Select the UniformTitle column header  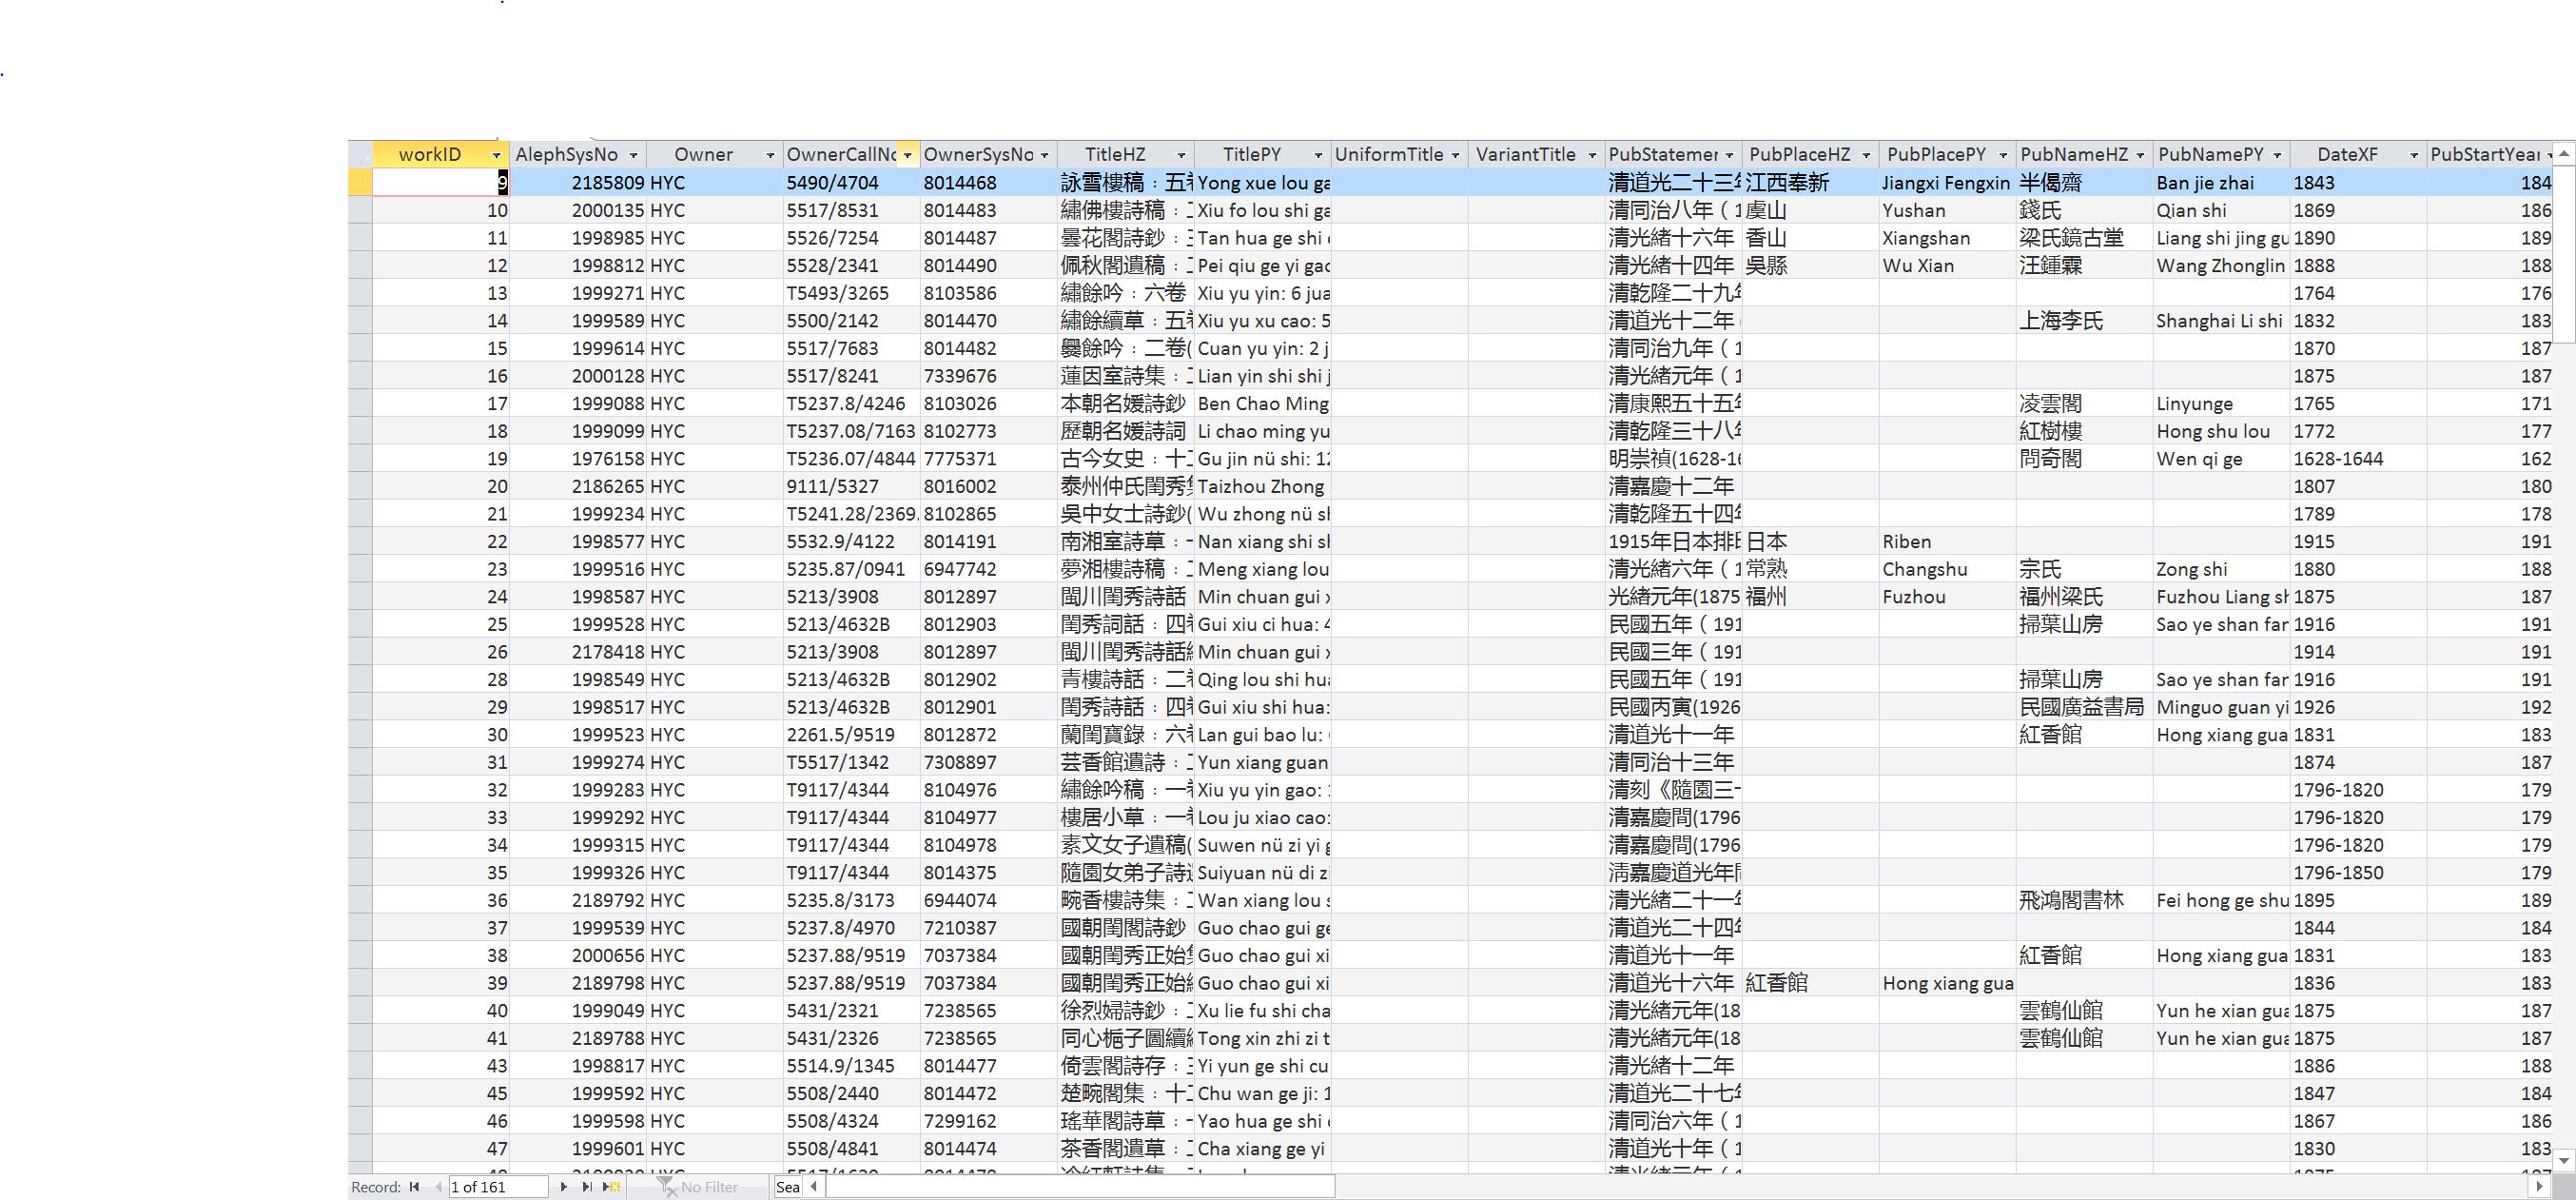[1388, 155]
